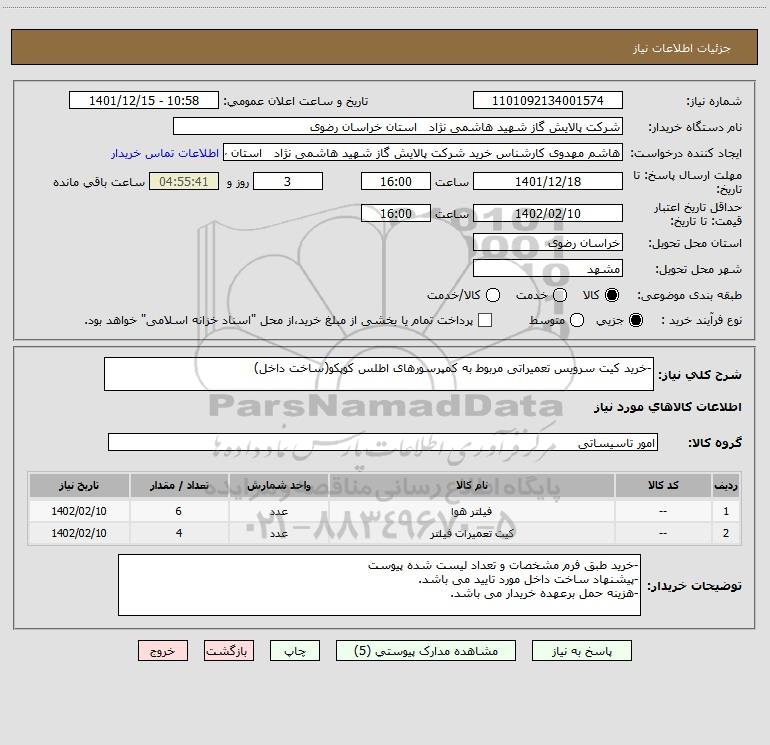Click the پاسخ به نیاز button
Image resolution: width=770 pixels, height=745 pixels.
click(581, 651)
